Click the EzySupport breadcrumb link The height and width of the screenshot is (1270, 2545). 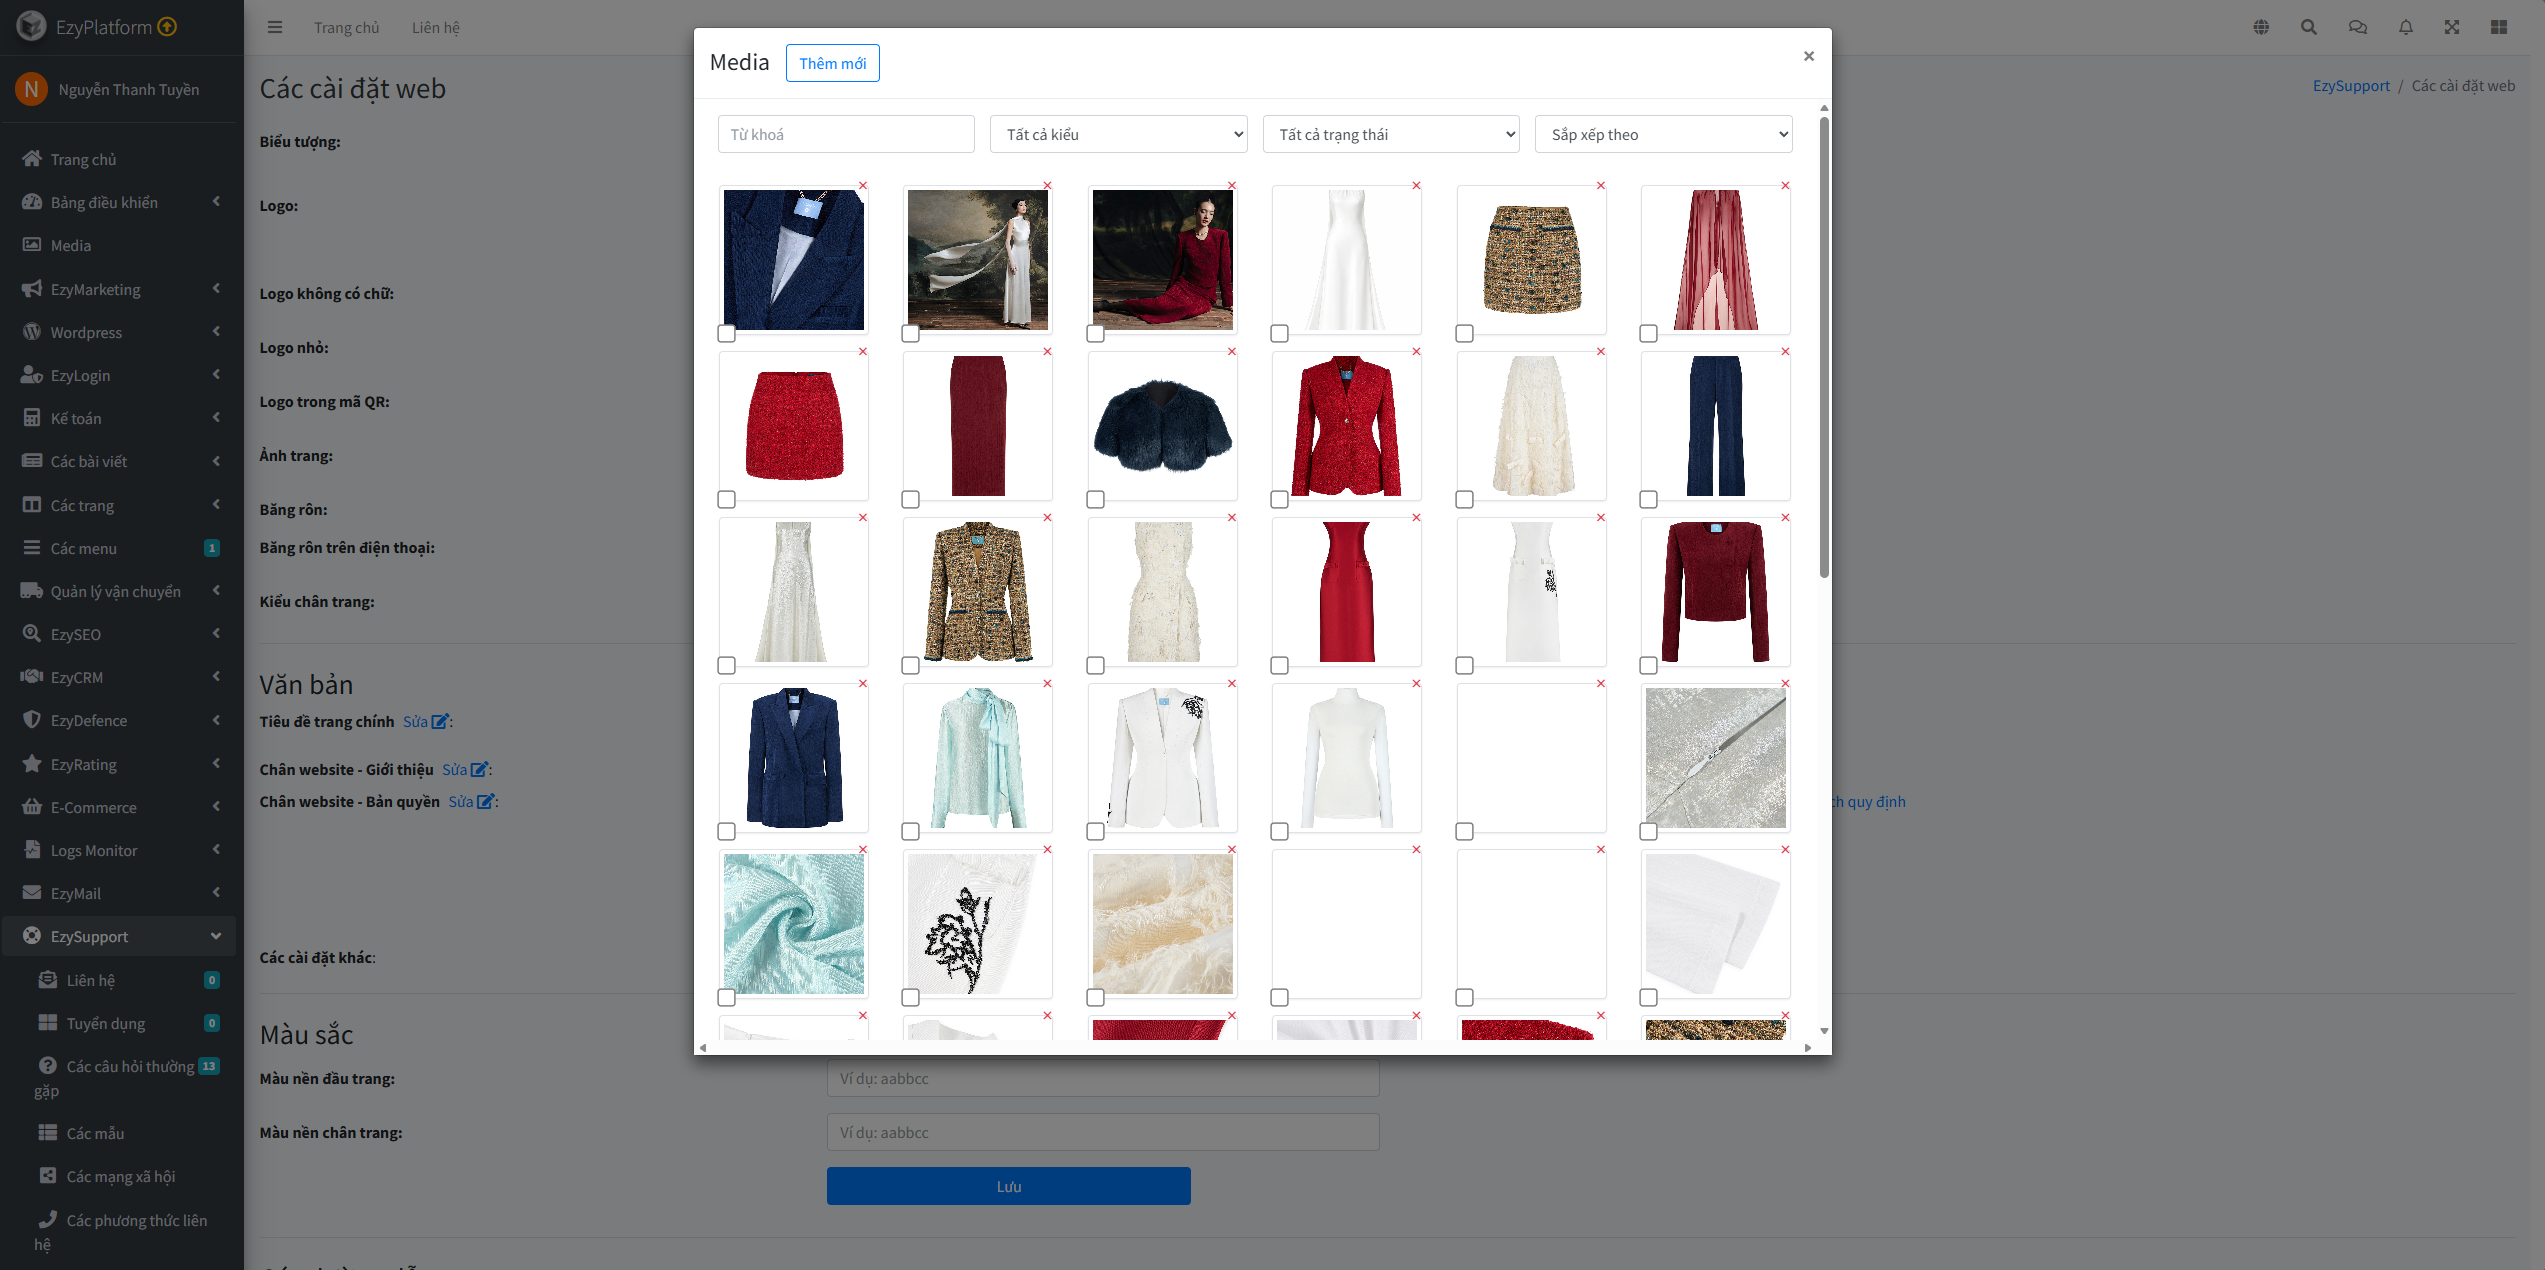pos(2350,85)
